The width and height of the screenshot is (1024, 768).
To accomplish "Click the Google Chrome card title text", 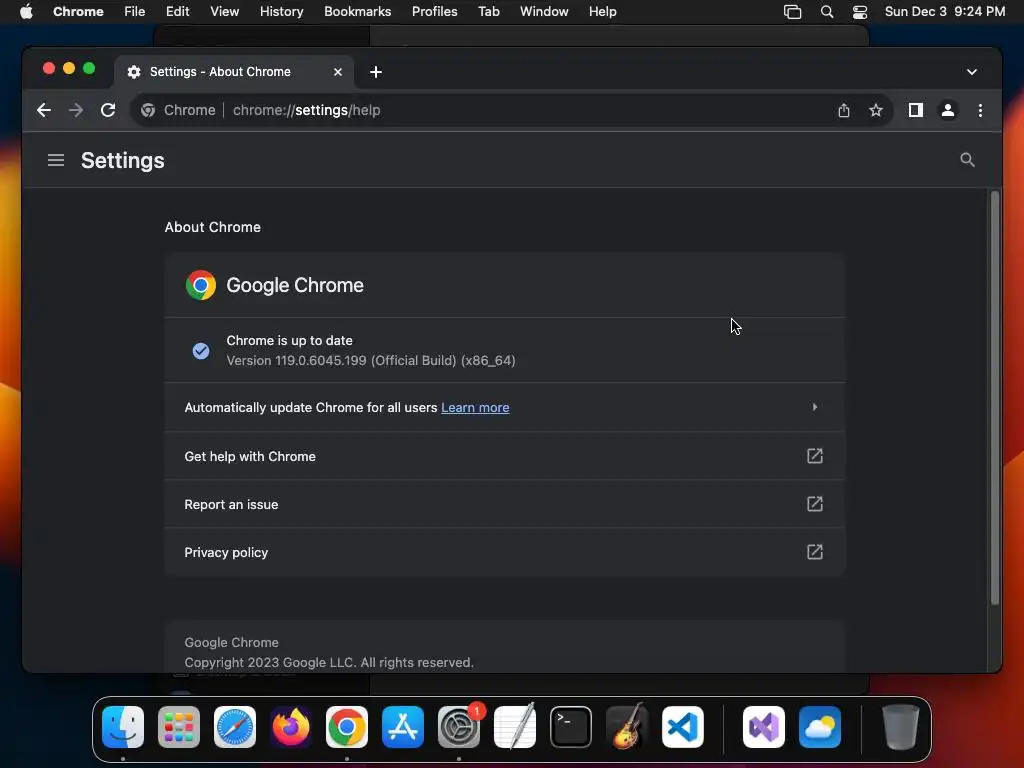I will tap(295, 285).
